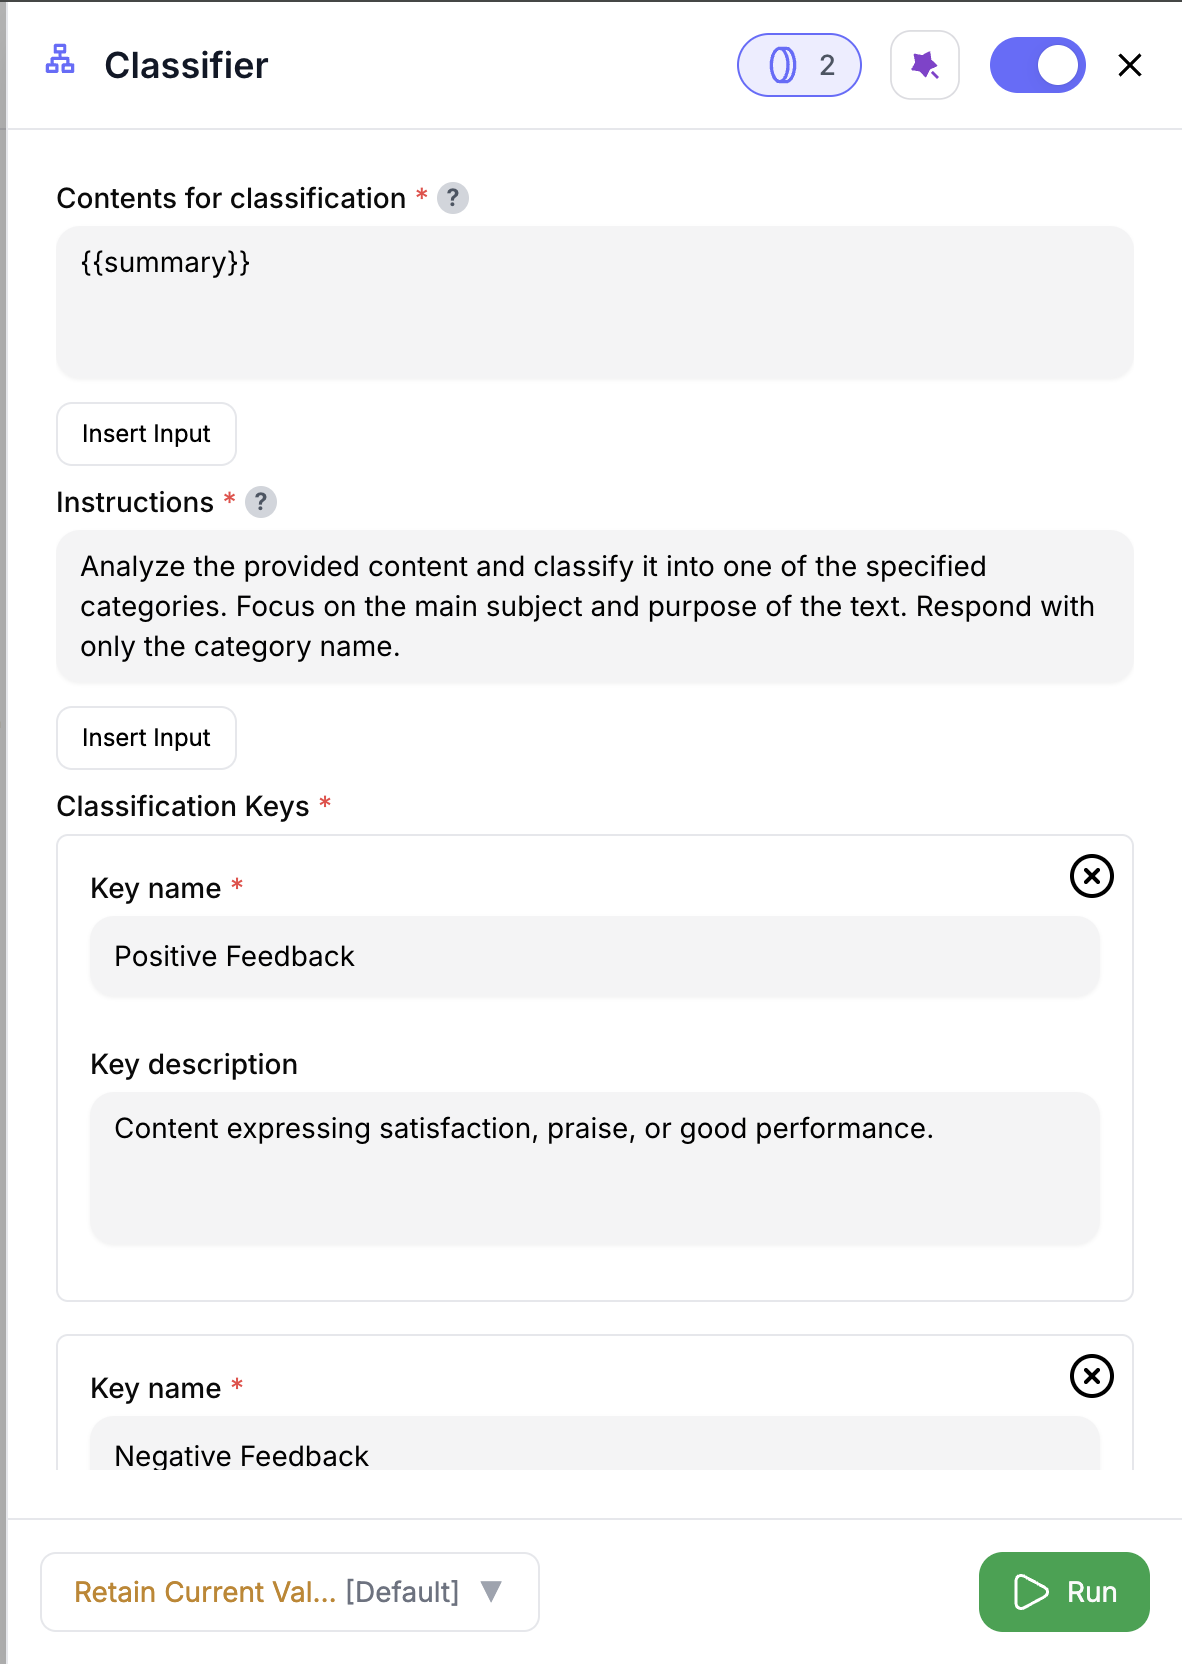1182x1664 pixels.
Task: Expand the arrow beside [Default]
Action: tap(491, 1592)
